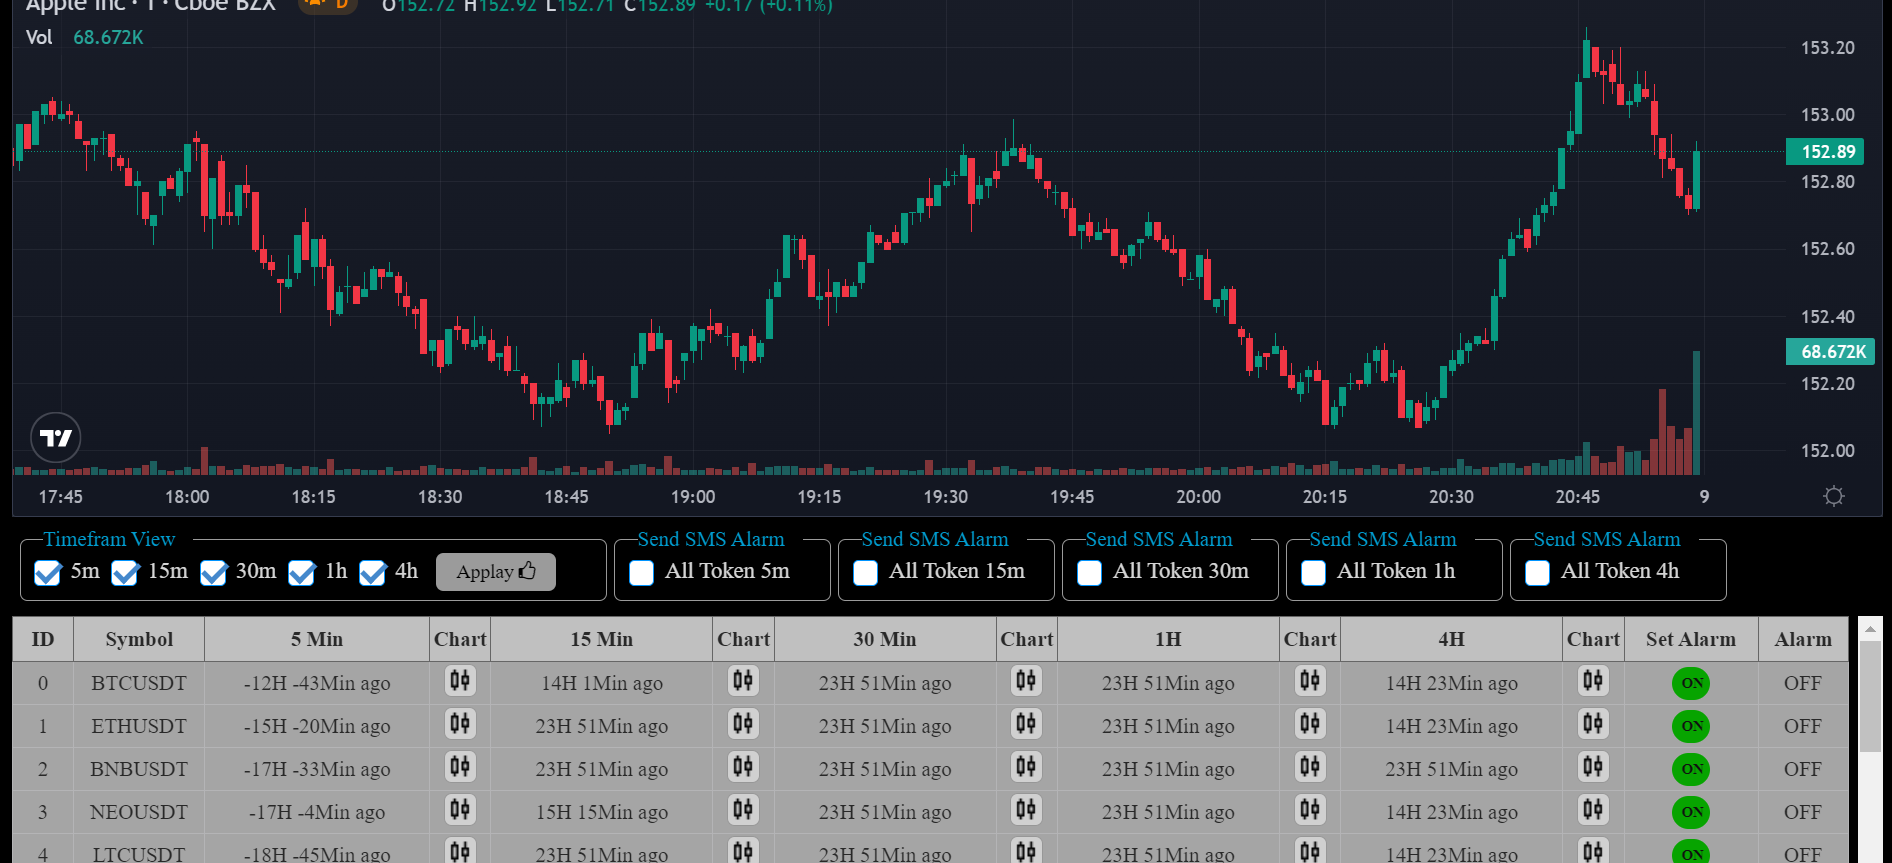Toggle BTCUSDT Set Alarm ON switch
The width and height of the screenshot is (1892, 863).
tap(1691, 683)
